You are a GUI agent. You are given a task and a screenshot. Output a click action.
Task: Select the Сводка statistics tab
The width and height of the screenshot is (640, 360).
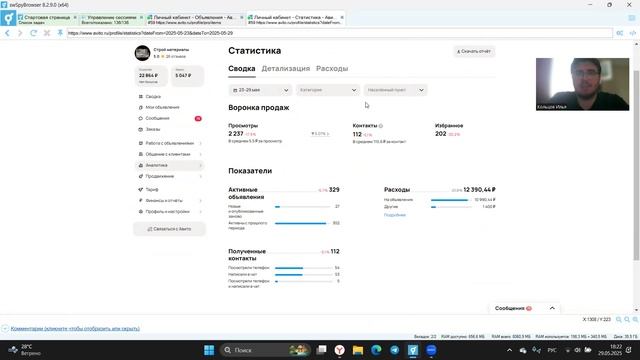(242, 69)
